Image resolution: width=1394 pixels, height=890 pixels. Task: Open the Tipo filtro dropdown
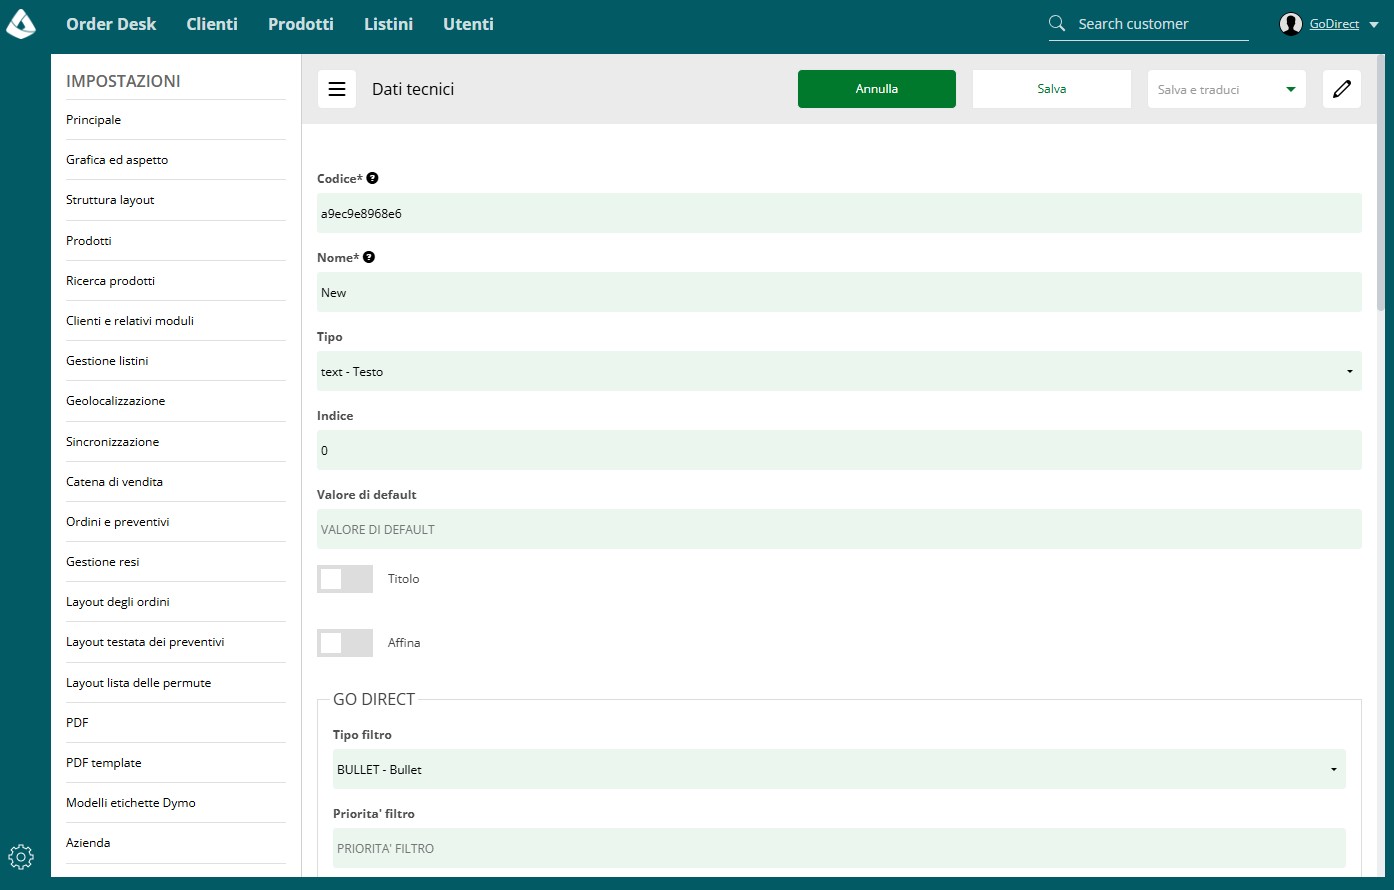point(839,769)
